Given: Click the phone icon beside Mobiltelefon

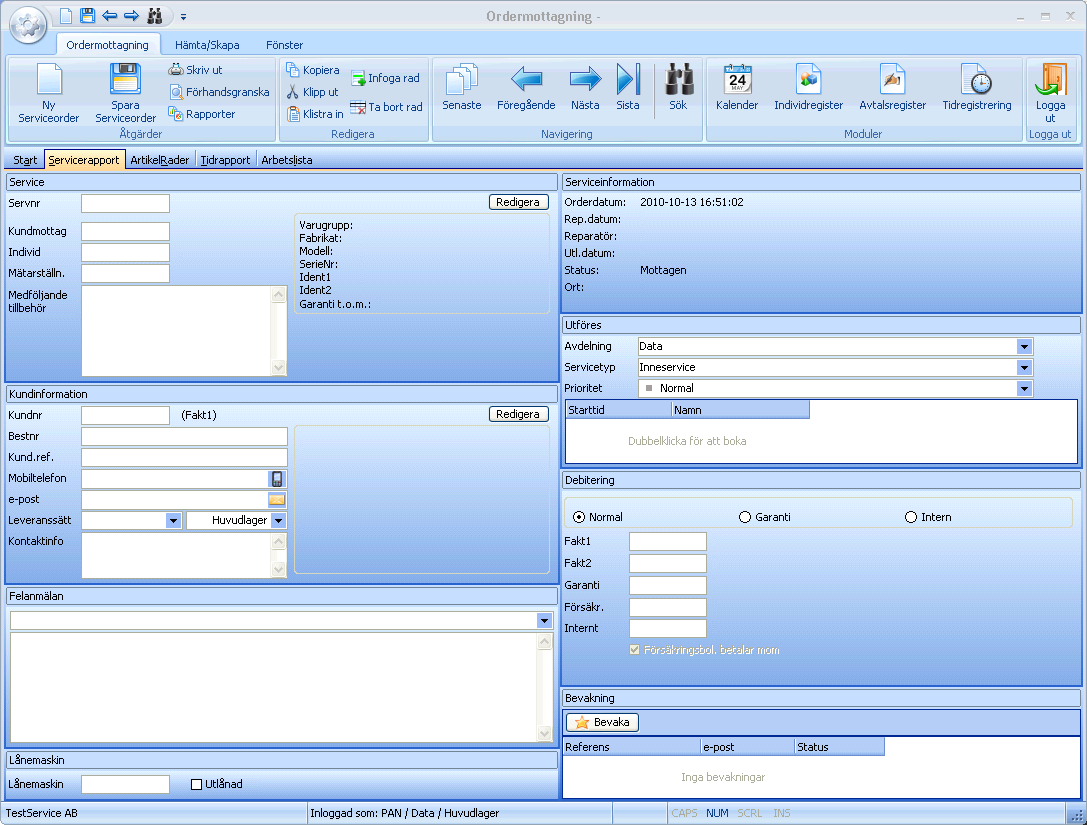Looking at the screenshot, I should pyautogui.click(x=277, y=478).
